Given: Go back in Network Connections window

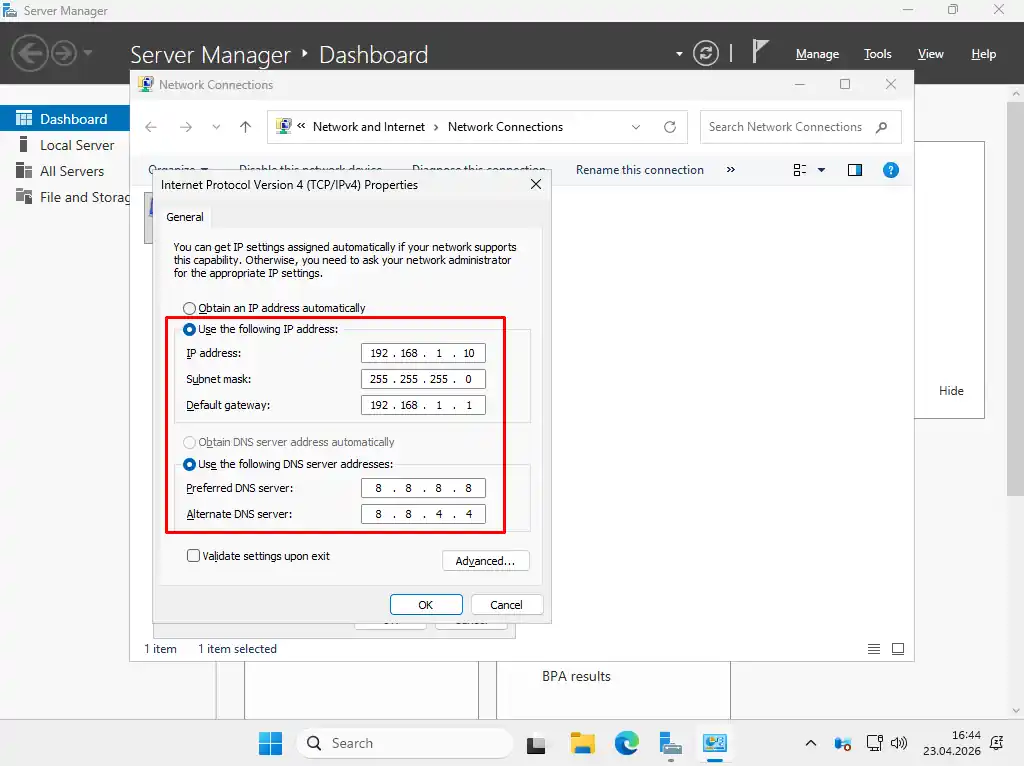Looking at the screenshot, I should point(151,127).
